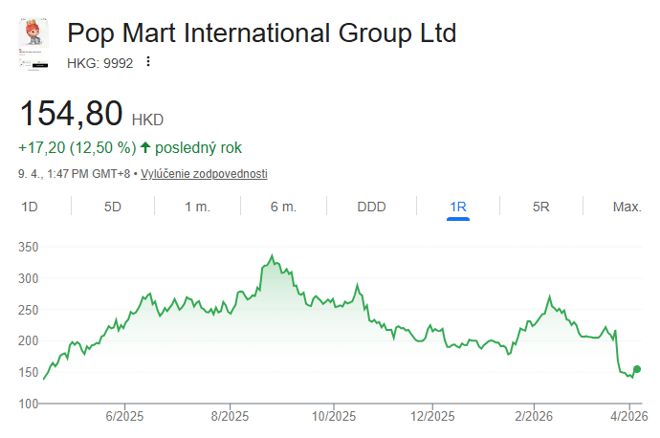Click the active 1R range tab
The width and height of the screenshot is (660, 438).
point(458,207)
